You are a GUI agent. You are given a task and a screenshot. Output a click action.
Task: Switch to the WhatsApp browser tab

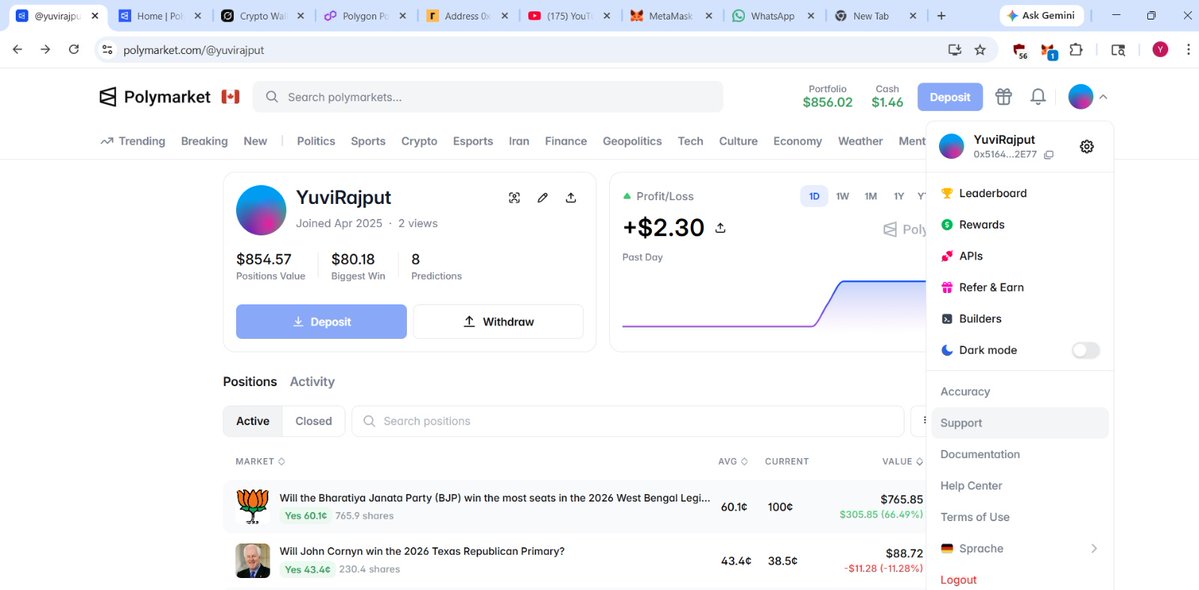pos(775,15)
